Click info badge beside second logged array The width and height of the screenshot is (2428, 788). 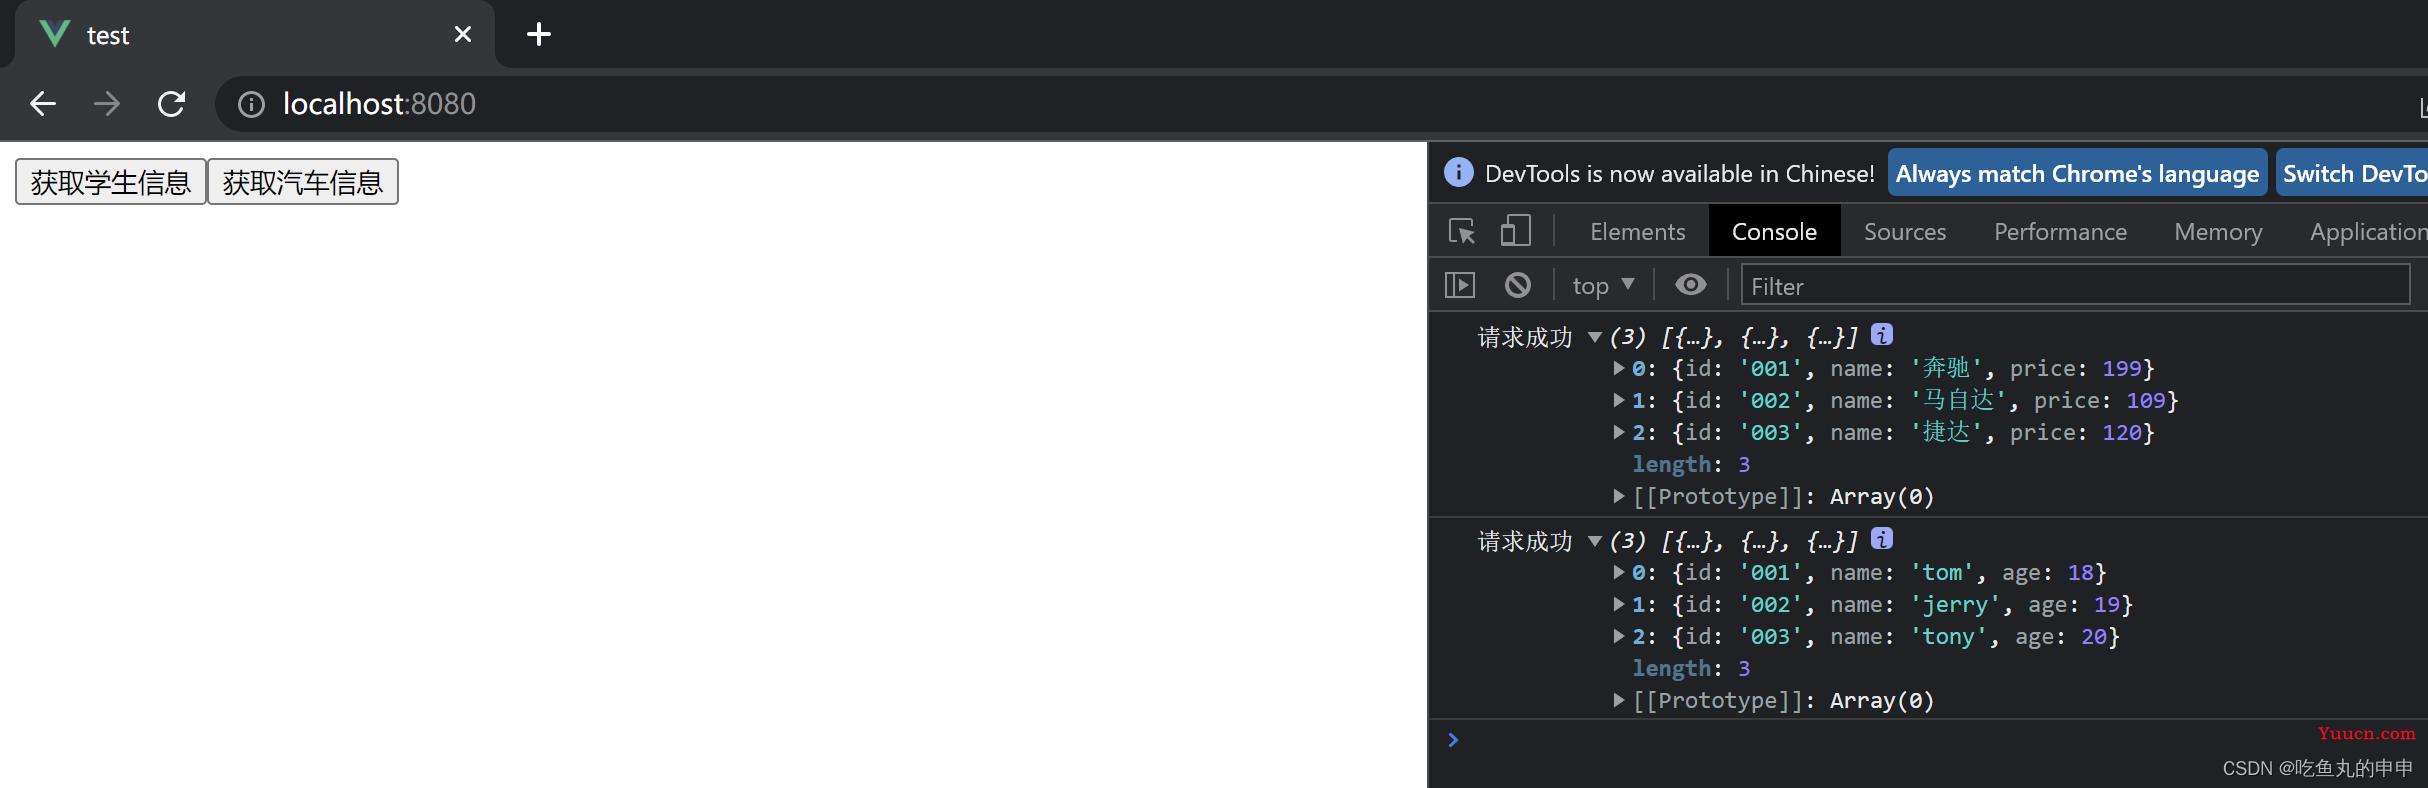[x=1882, y=539]
